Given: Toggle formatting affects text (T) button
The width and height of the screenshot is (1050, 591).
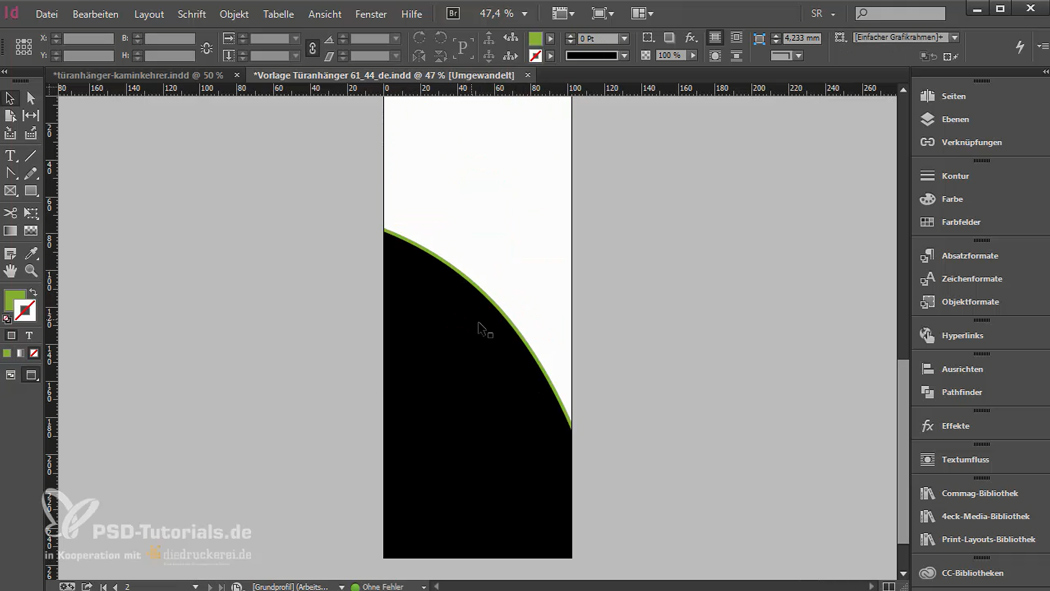Looking at the screenshot, I should 29,336.
